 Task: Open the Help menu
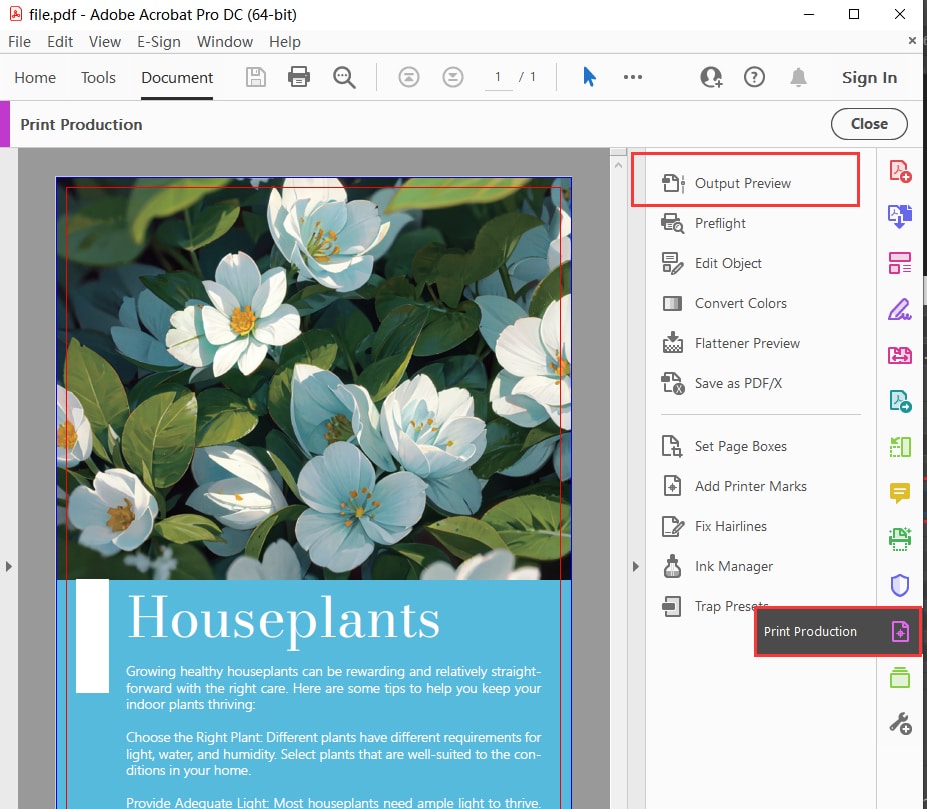click(284, 42)
